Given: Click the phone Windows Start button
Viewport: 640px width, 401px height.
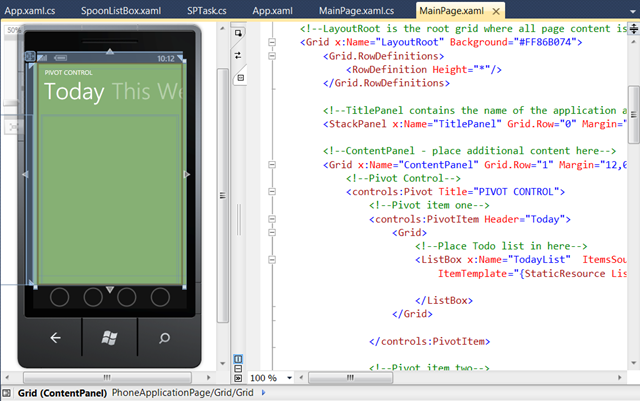Looking at the screenshot, I should pos(109,338).
